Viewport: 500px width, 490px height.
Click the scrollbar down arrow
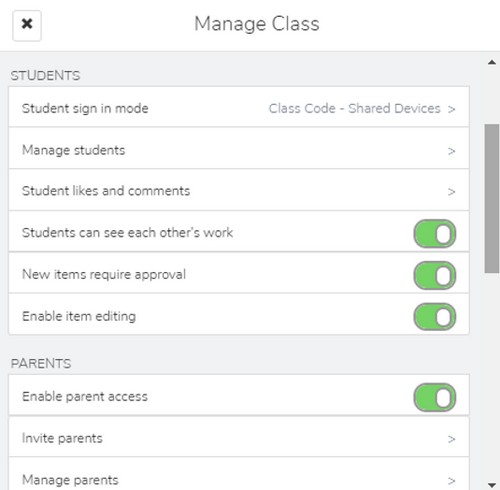(x=492, y=484)
